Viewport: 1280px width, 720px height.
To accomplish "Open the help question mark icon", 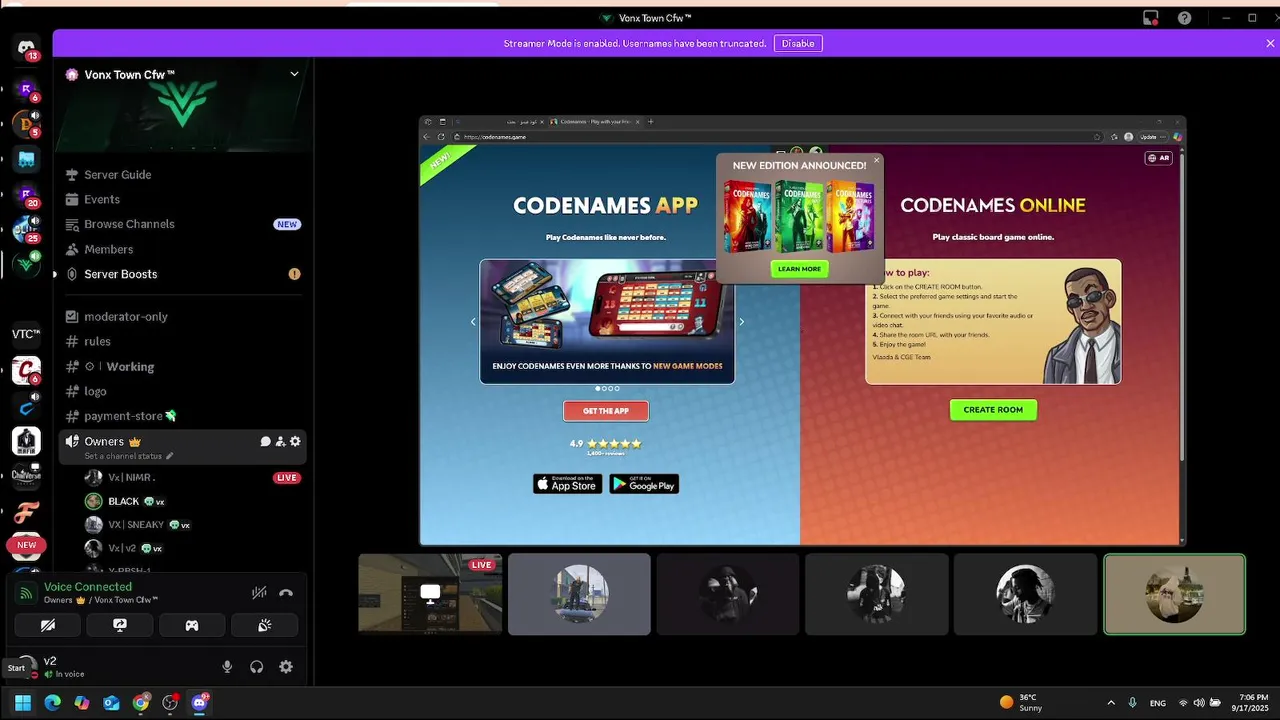I will pos(1185,18).
